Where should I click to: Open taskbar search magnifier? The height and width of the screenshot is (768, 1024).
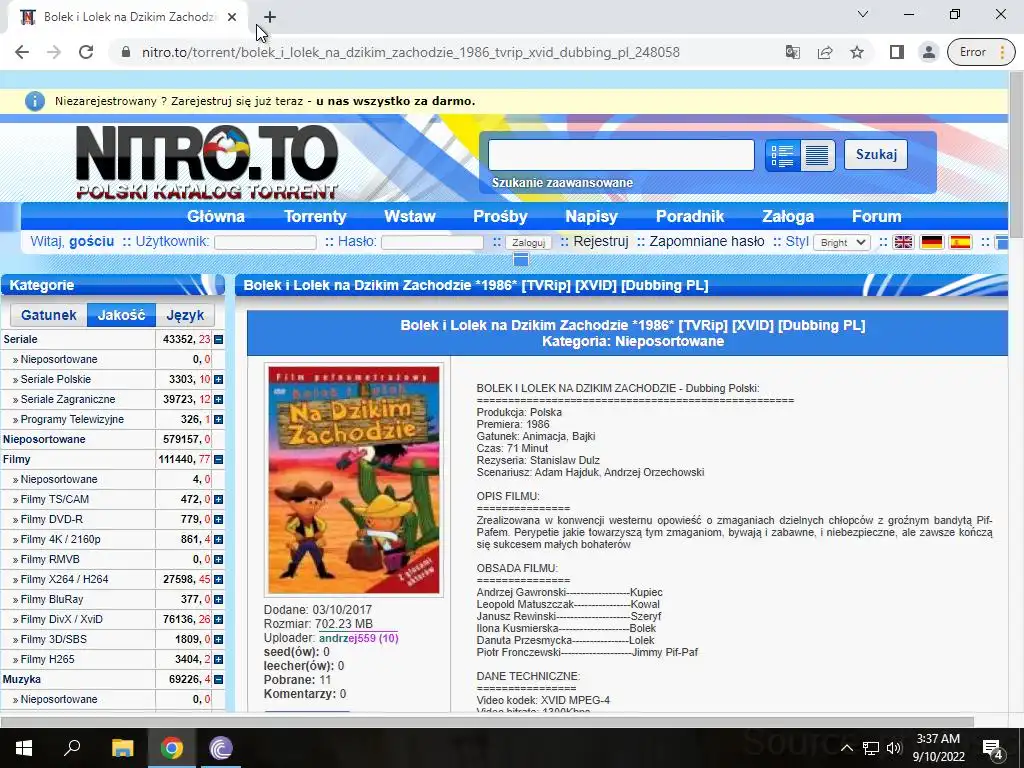(72, 748)
